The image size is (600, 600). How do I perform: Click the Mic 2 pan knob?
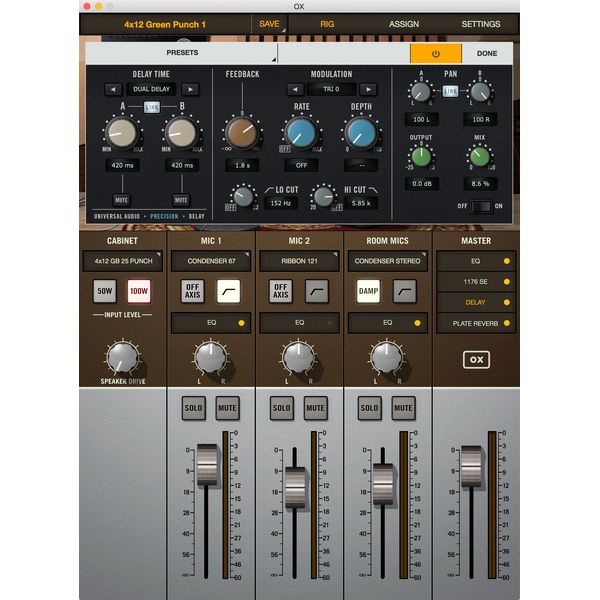(298, 357)
